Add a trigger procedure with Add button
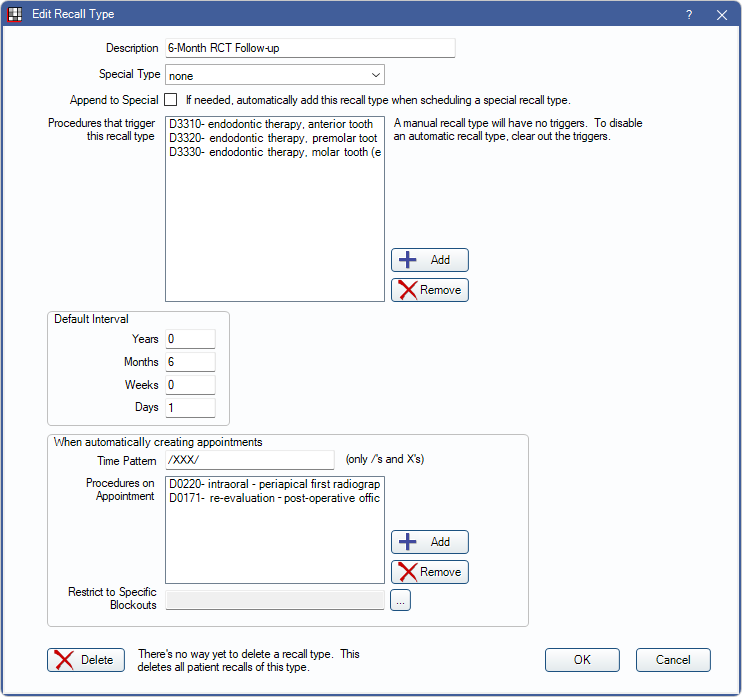The image size is (742, 697). pyautogui.click(x=429, y=260)
